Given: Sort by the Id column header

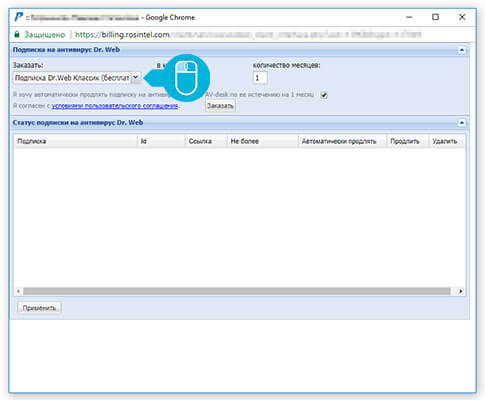Looking at the screenshot, I should pyautogui.click(x=161, y=141).
